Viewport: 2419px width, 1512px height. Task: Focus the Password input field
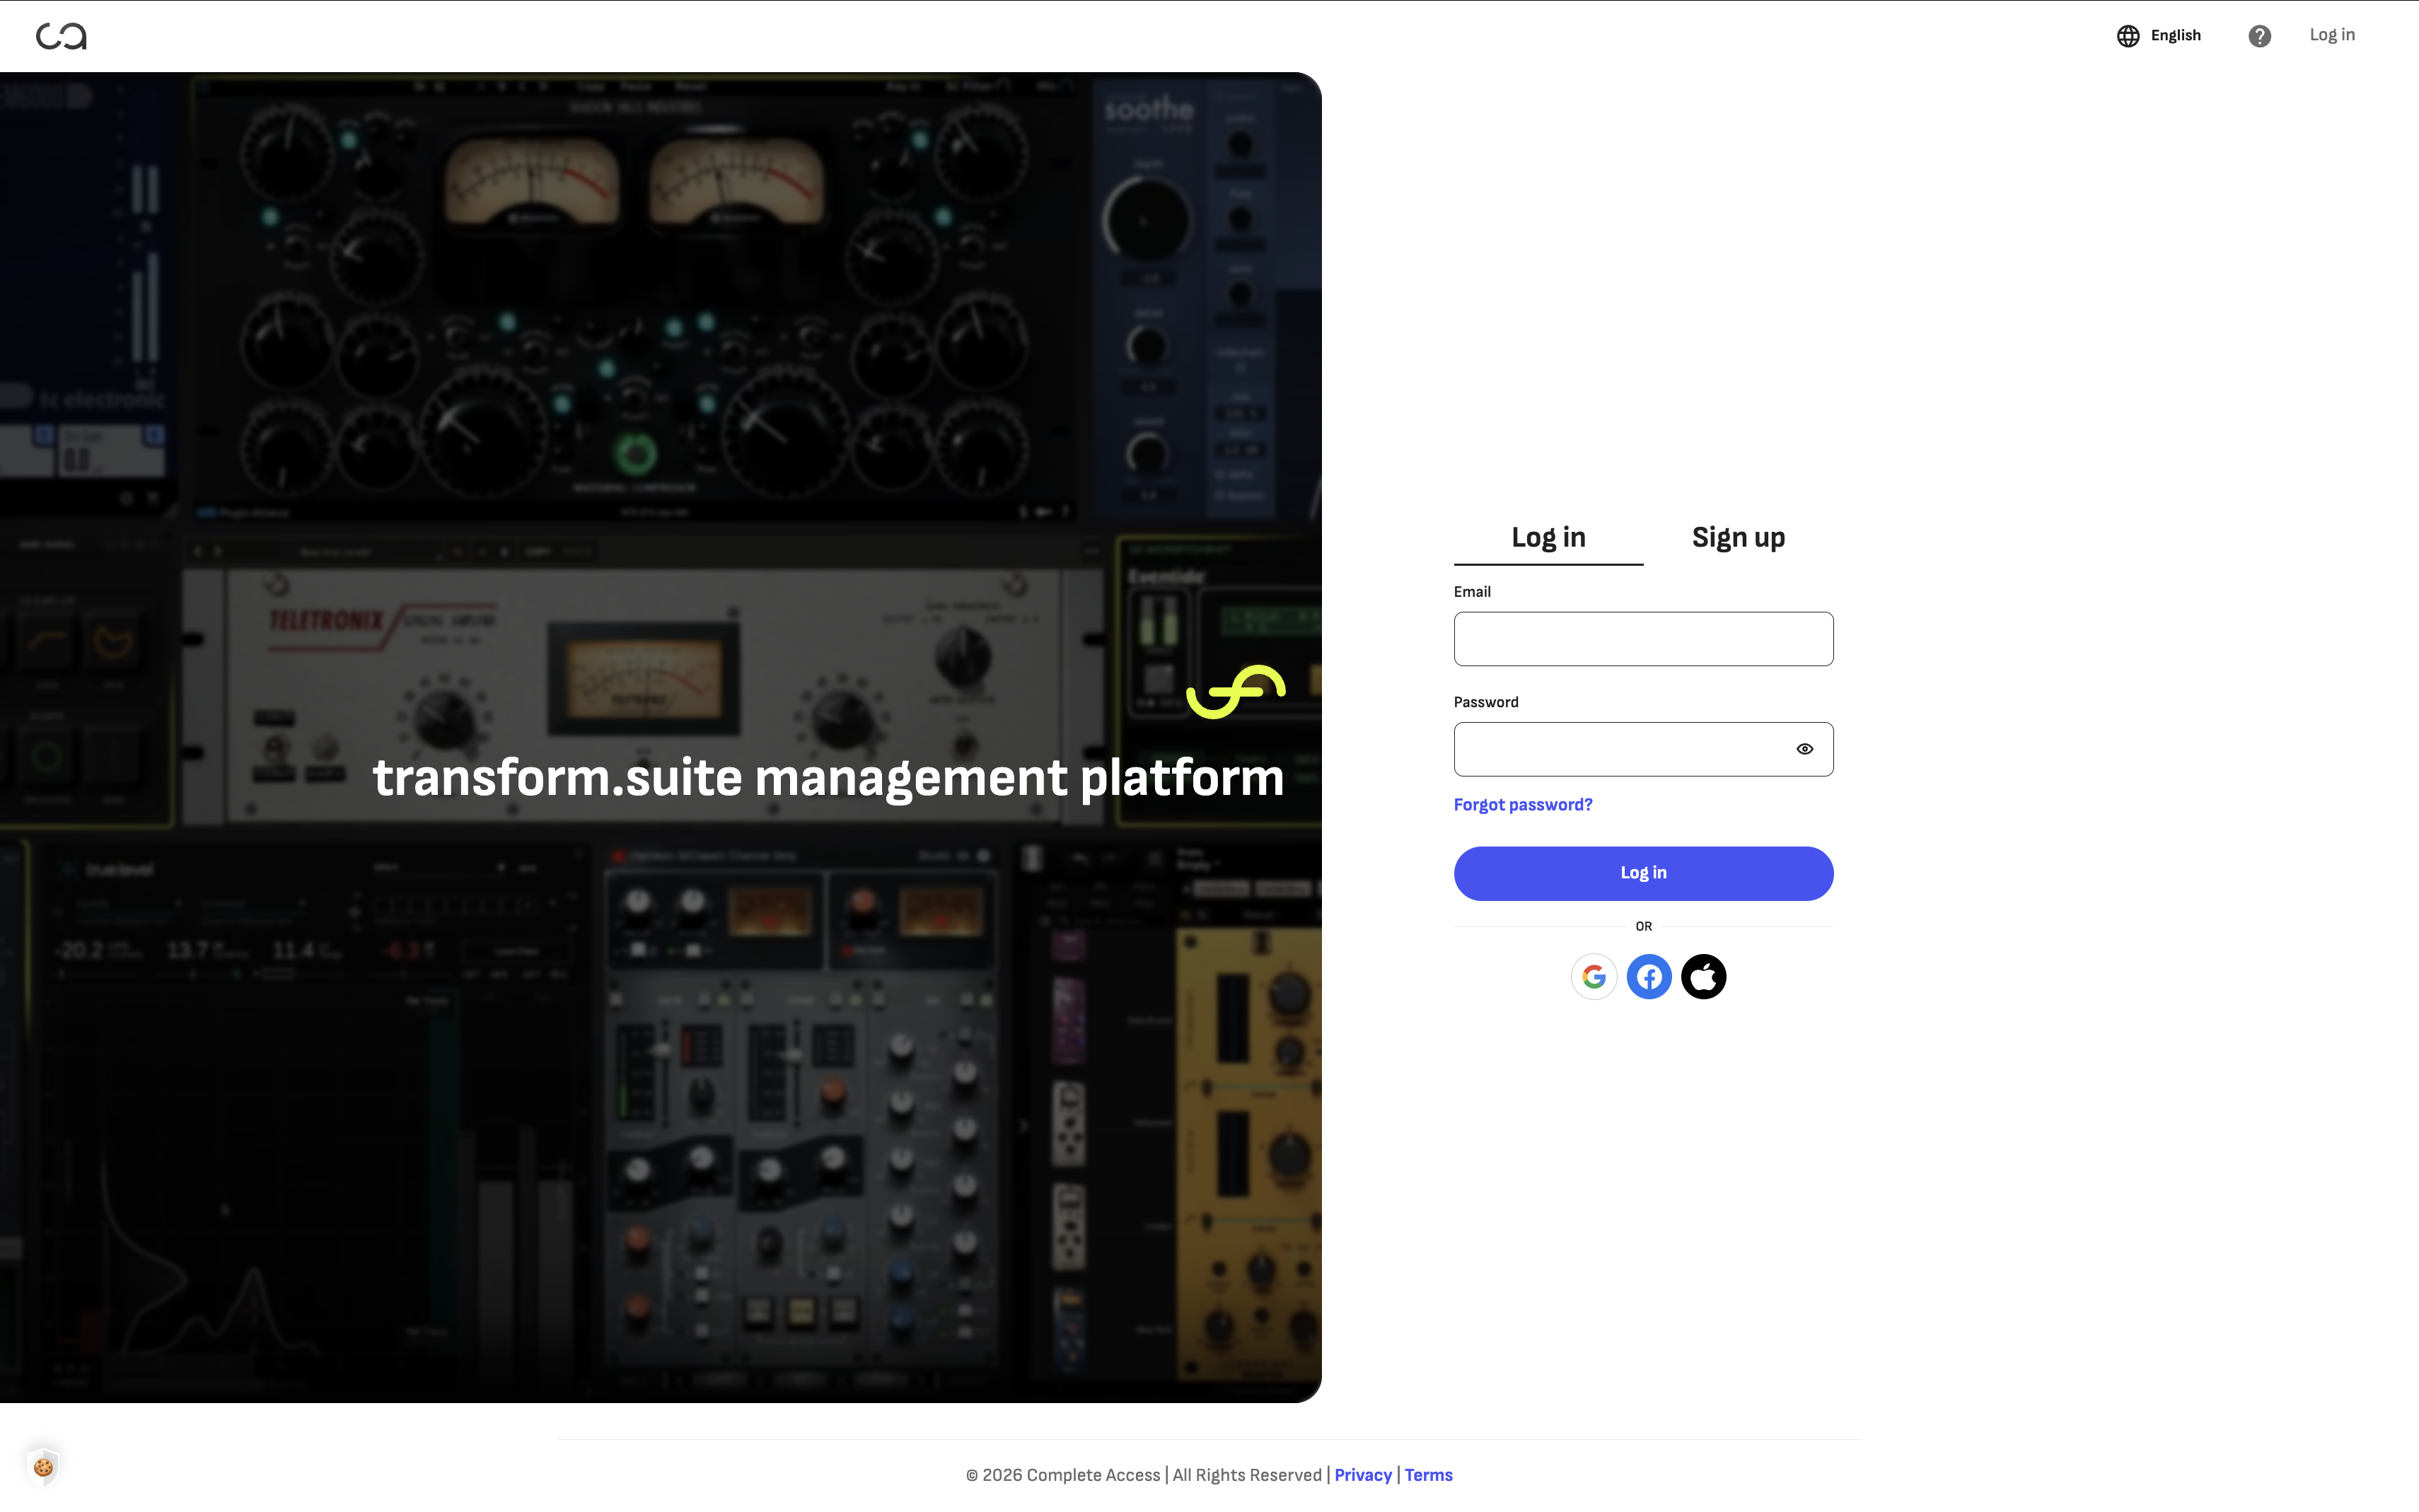tap(1643, 749)
